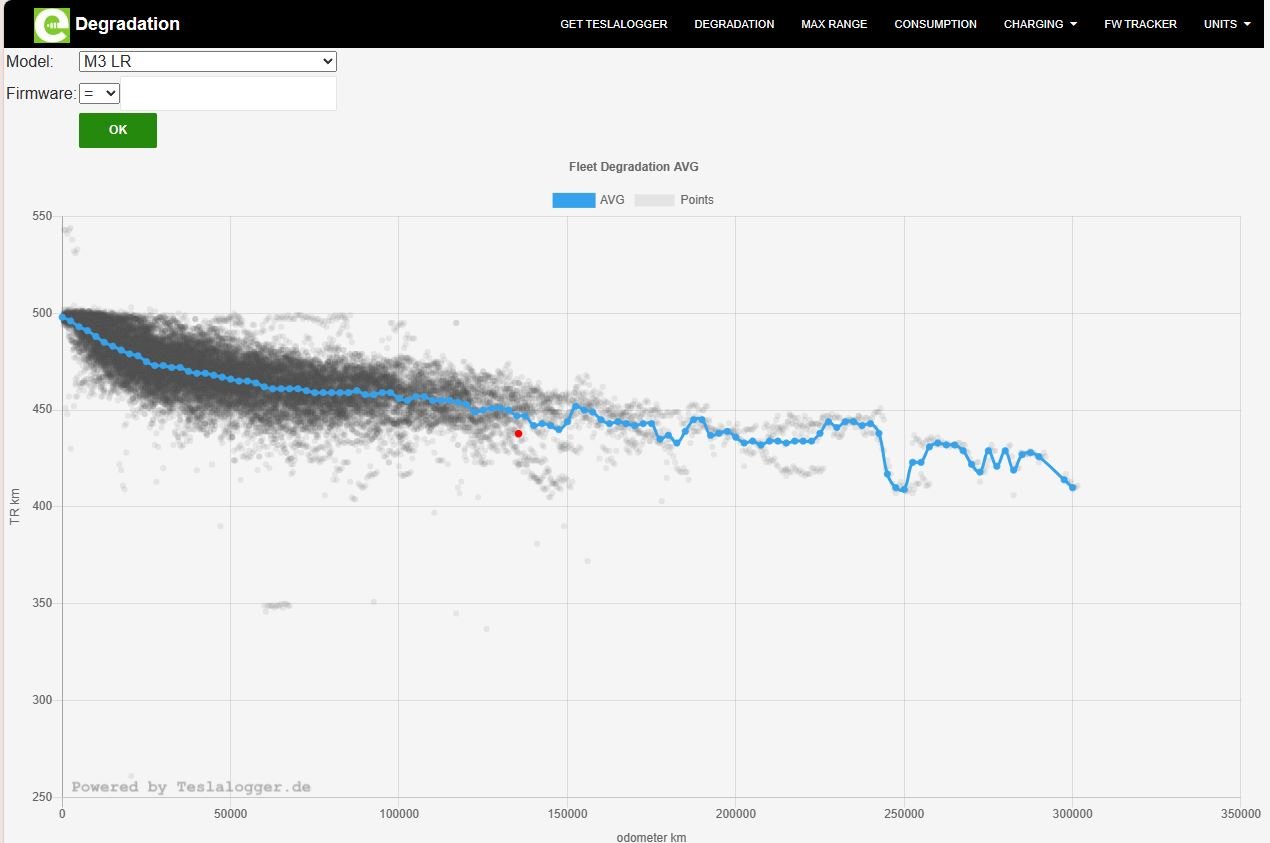Click the red highlighted data point
Viewport: 1270px width, 843px height.
518,433
